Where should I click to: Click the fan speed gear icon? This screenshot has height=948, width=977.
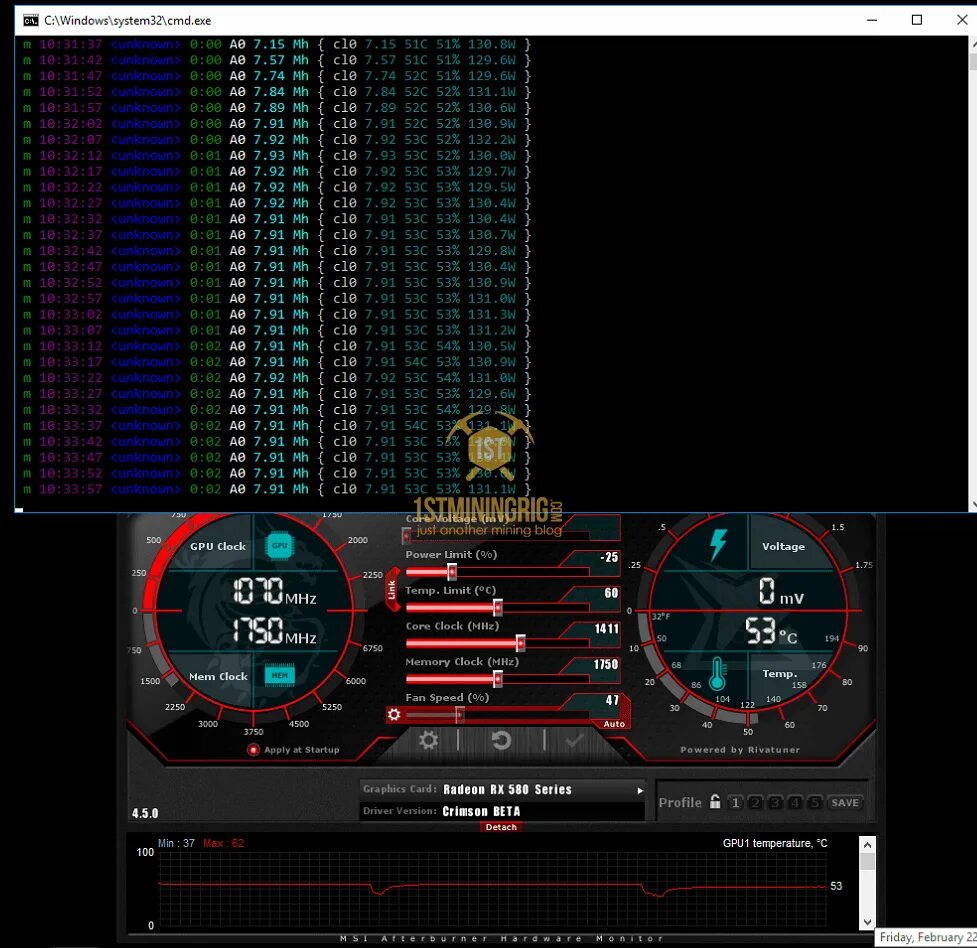(x=394, y=714)
